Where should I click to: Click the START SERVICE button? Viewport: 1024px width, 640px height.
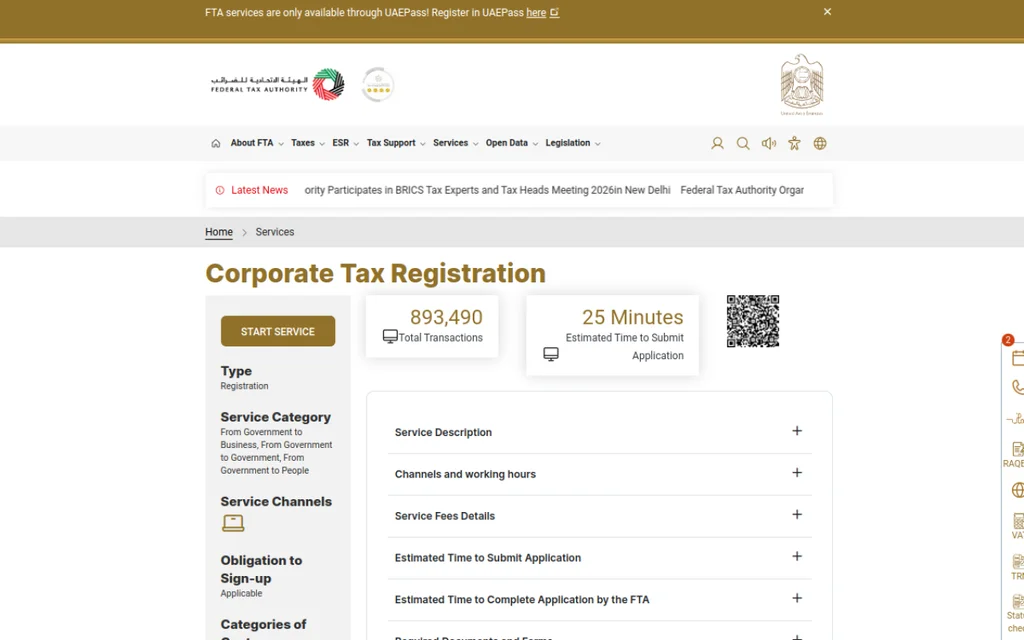pos(278,331)
